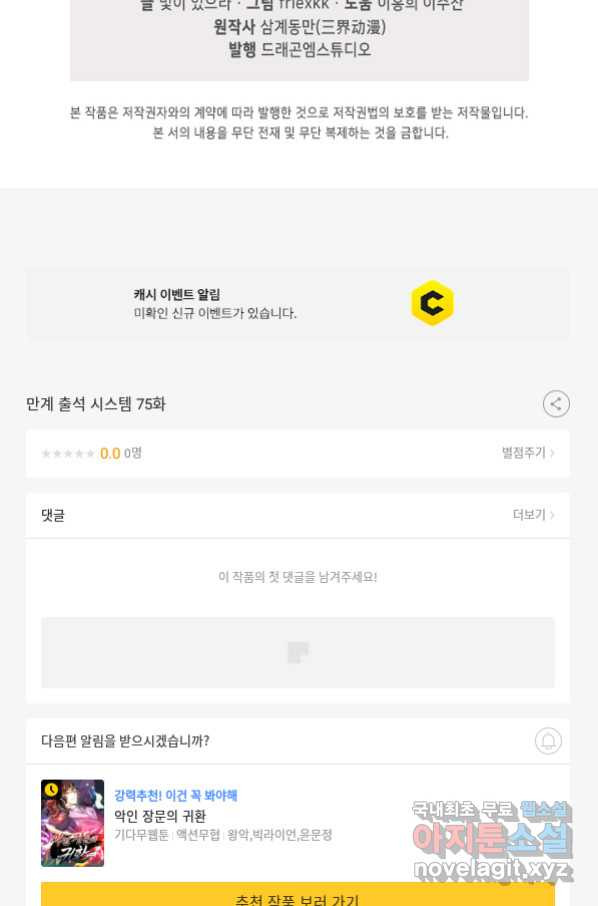This screenshot has height=906, width=598.
Task: Click the star rating icons
Action: click(x=68, y=454)
